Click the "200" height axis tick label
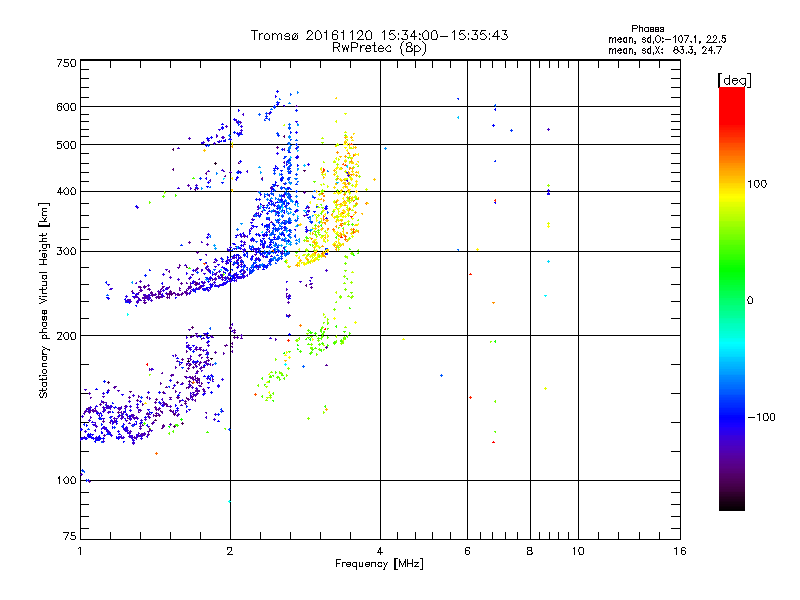 tap(66, 336)
